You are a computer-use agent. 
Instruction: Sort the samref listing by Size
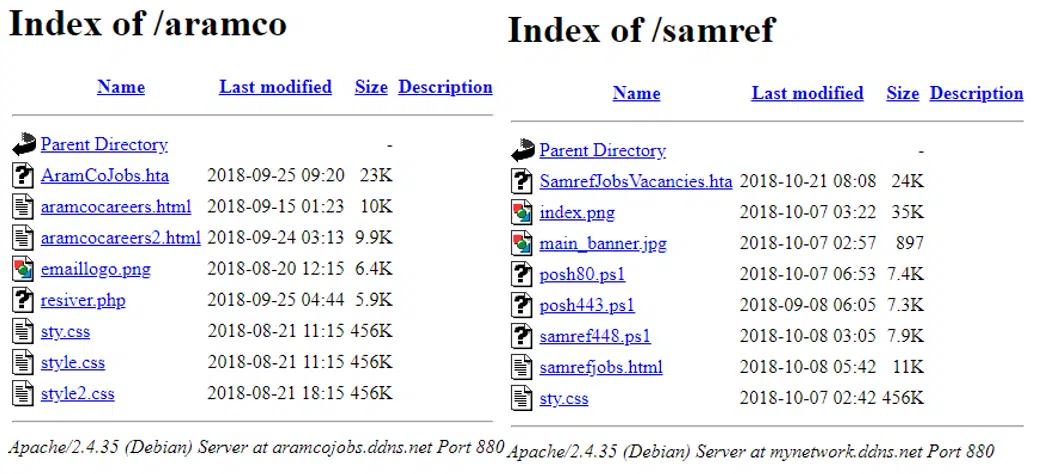coord(903,93)
